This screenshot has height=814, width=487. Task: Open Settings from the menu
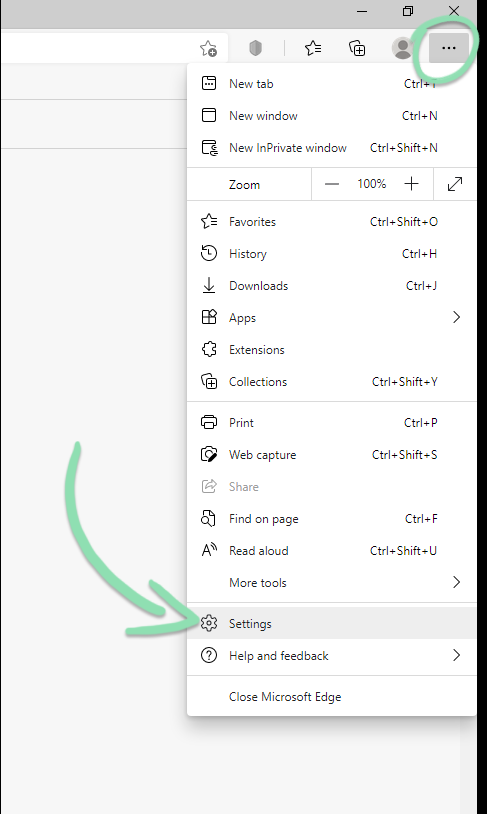(331, 623)
